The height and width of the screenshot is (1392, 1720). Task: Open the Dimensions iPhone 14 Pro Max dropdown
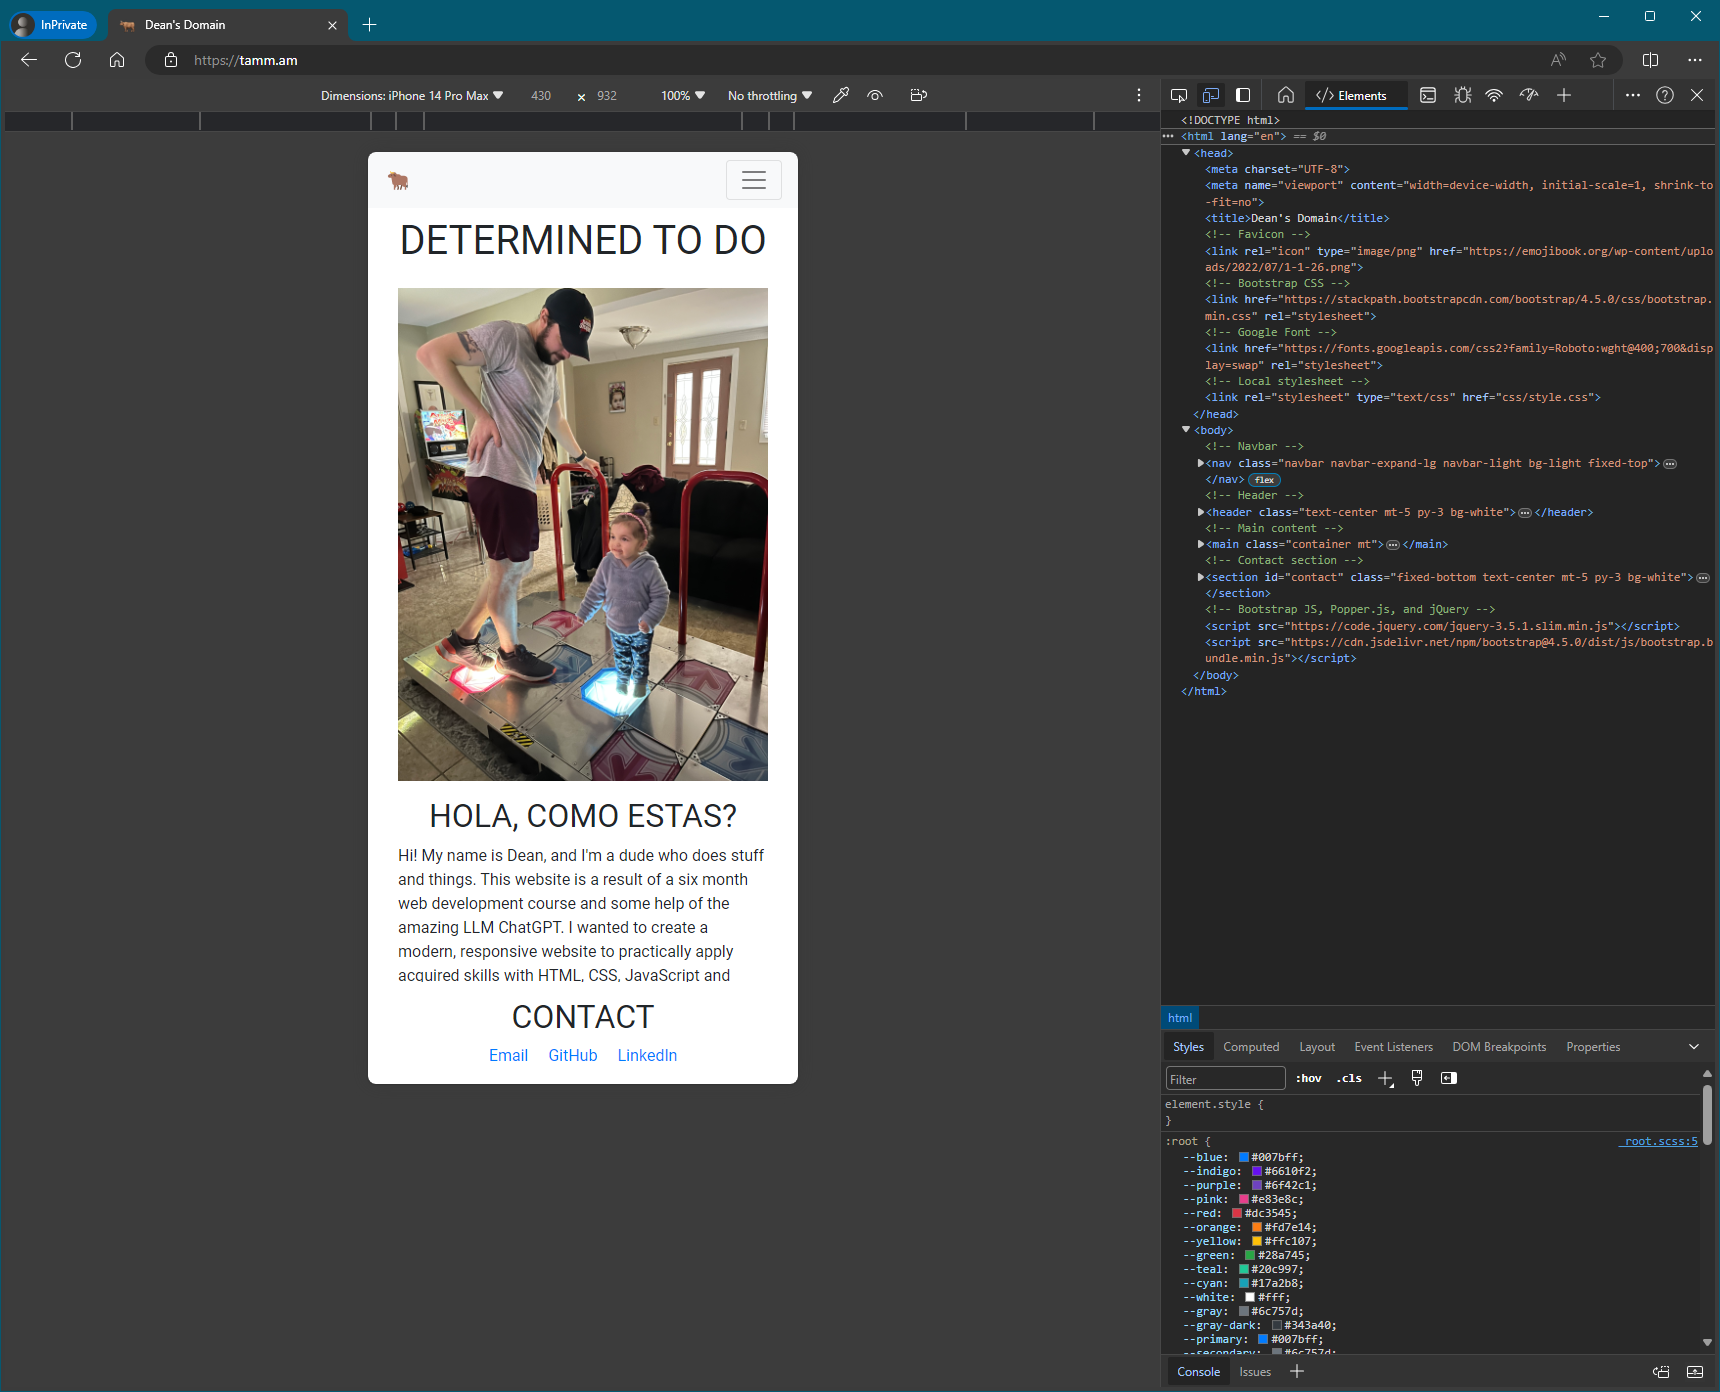pos(412,96)
